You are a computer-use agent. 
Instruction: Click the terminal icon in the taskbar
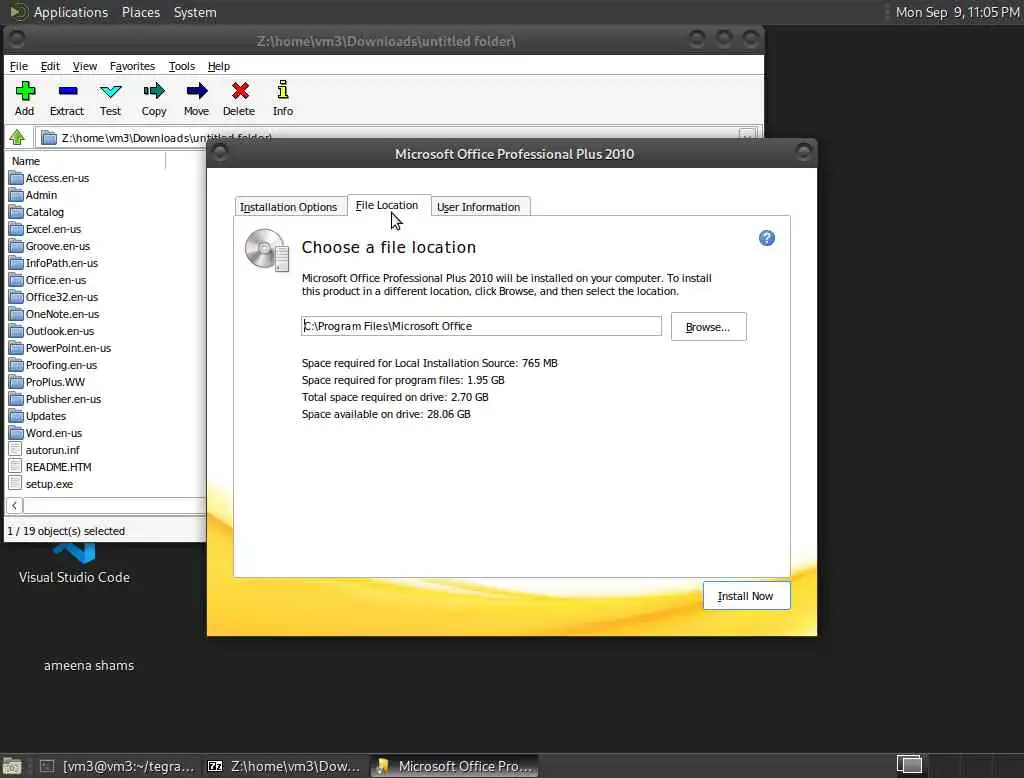[x=47, y=766]
